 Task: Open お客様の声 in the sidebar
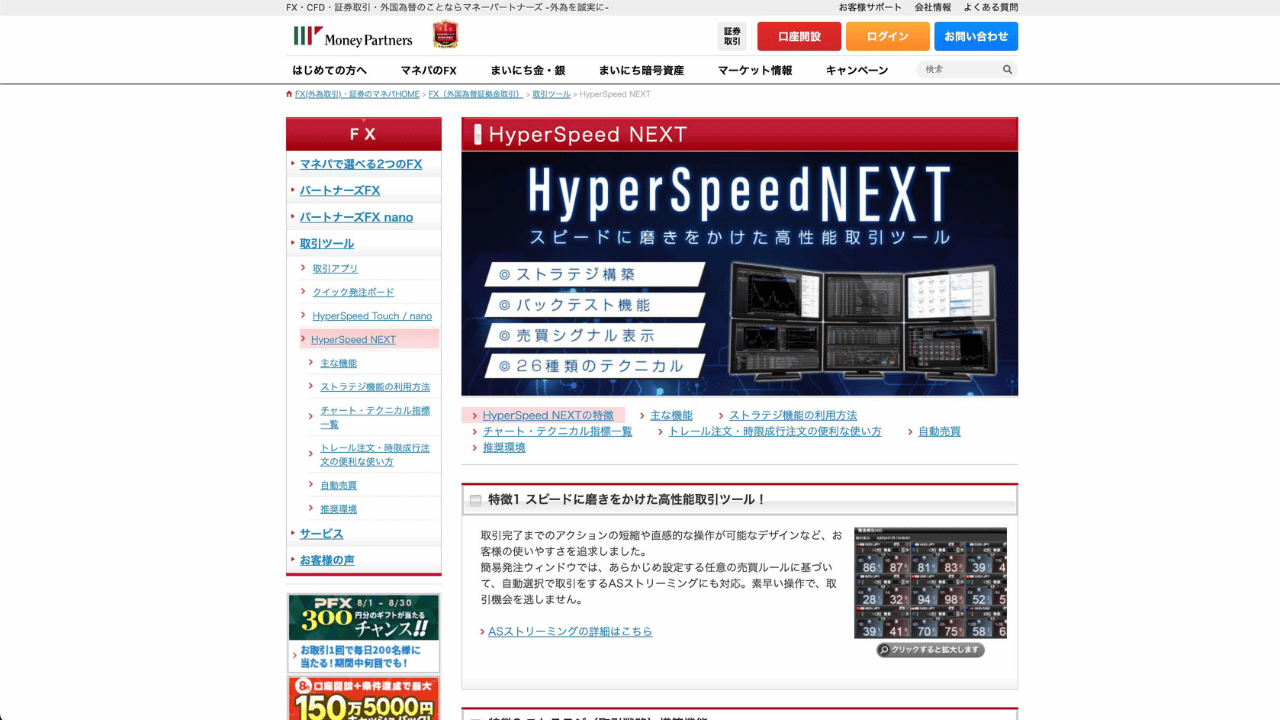327,560
